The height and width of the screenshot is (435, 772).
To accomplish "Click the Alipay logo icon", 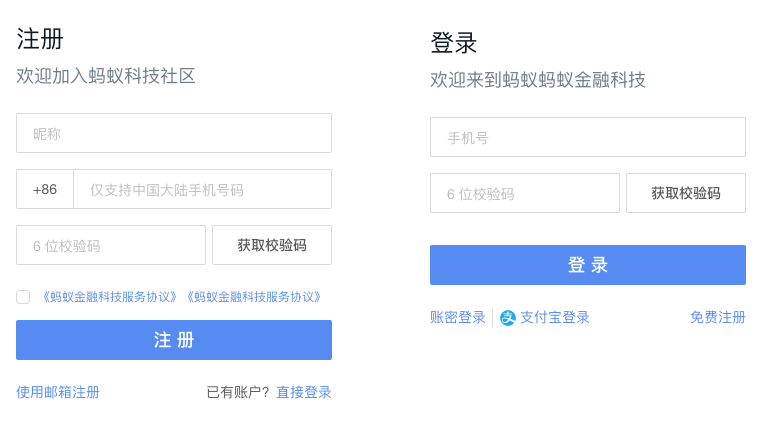I will pyautogui.click(x=508, y=318).
